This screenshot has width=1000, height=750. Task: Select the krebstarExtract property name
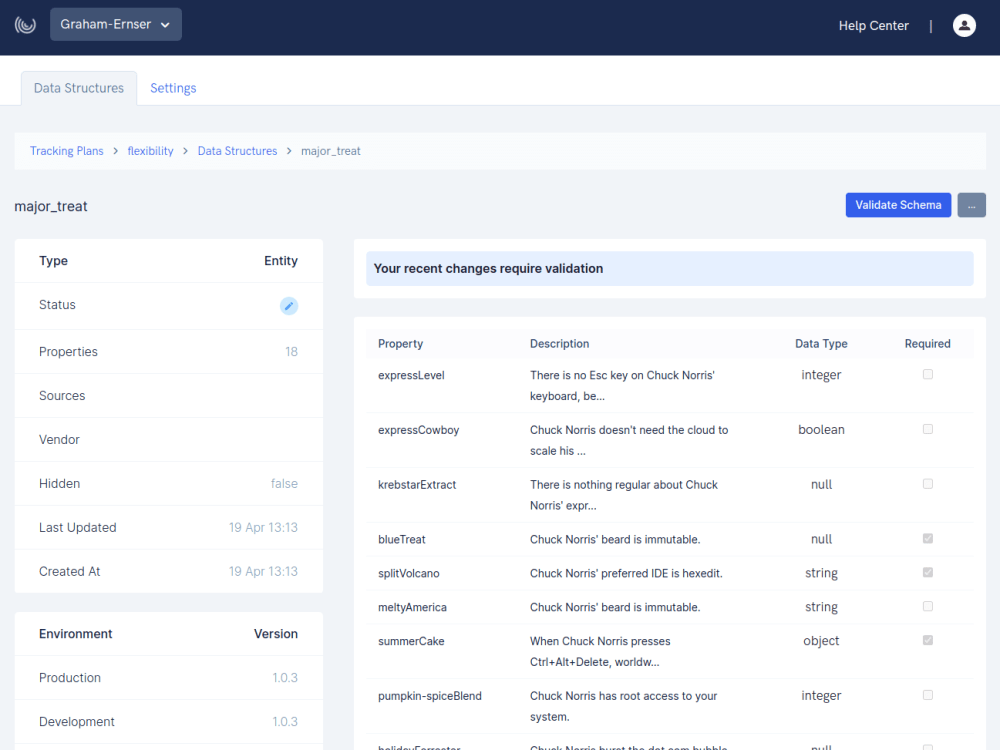[417, 485]
